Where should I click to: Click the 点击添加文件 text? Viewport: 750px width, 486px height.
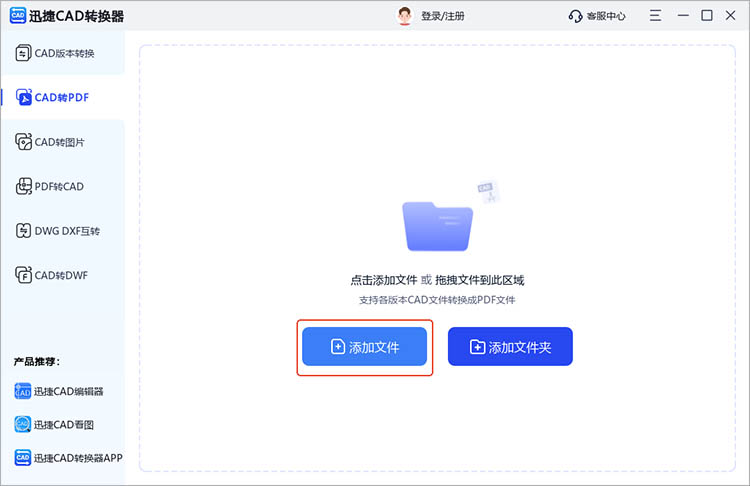click(x=384, y=280)
